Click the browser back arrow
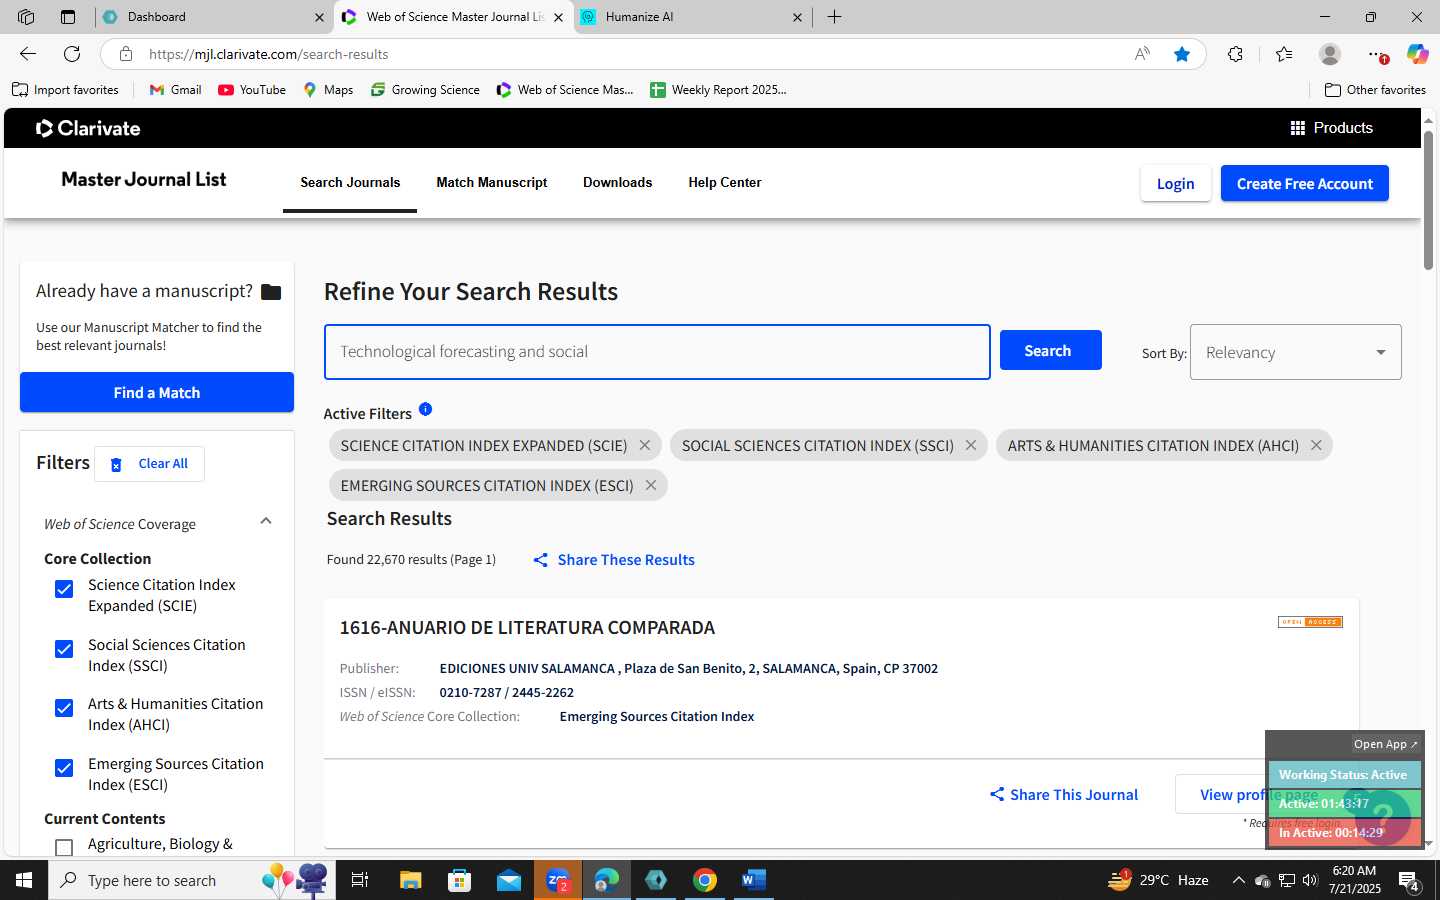This screenshot has width=1440, height=900. tap(28, 54)
